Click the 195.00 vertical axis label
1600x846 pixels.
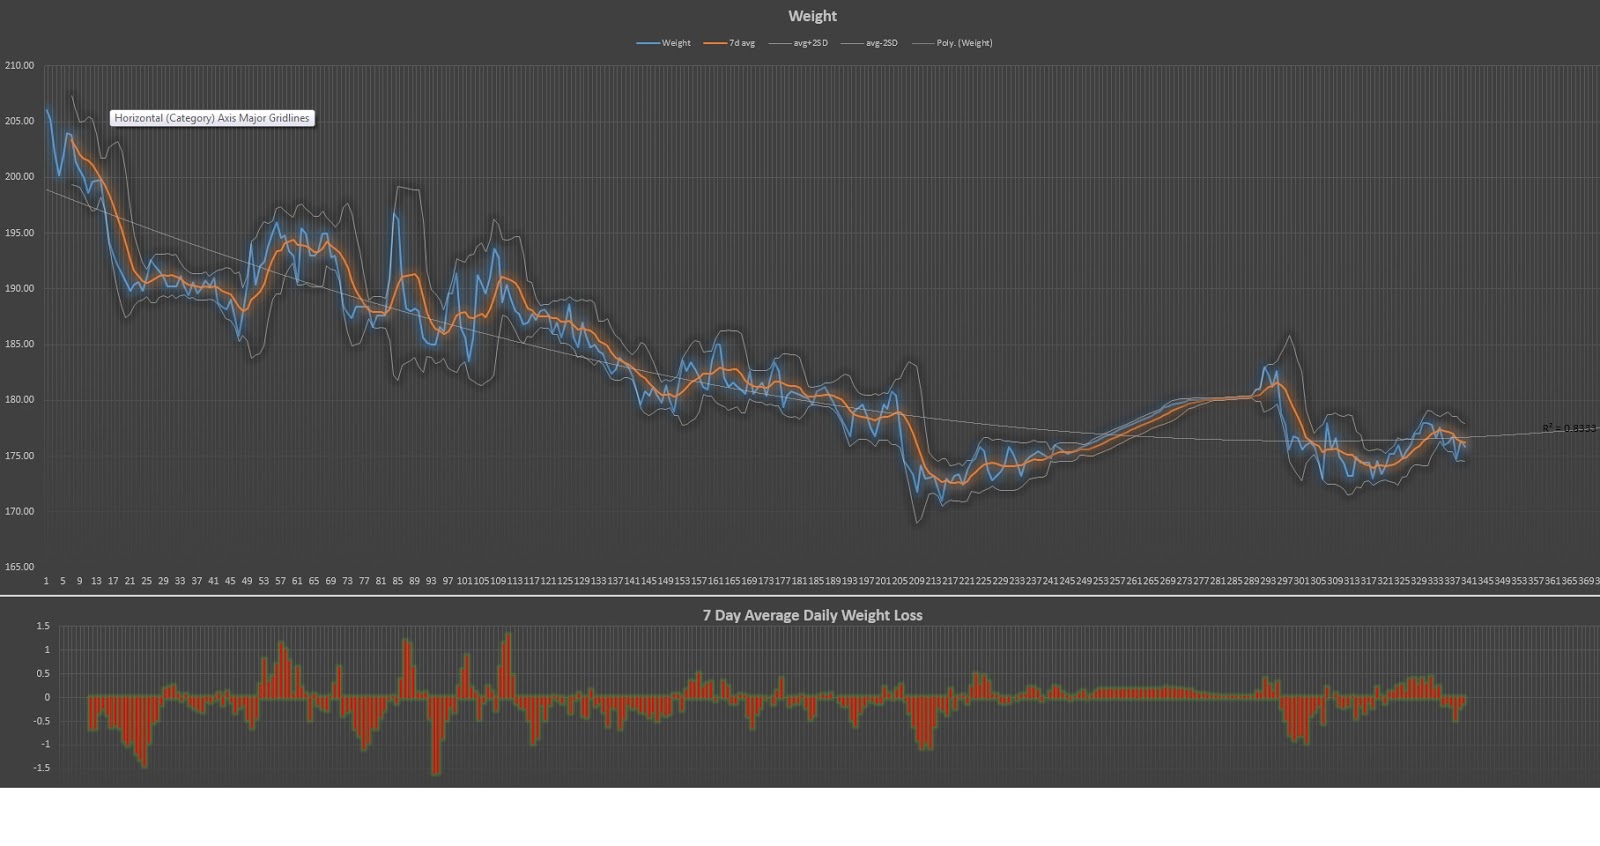click(20, 233)
